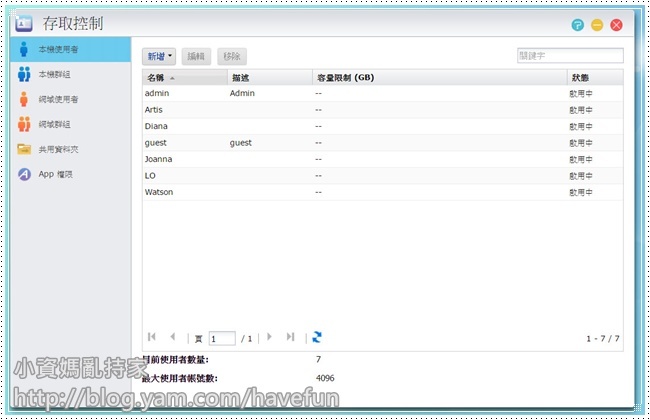This screenshot has width=650, height=420.
Task: Click the 編輯 button
Action: [197, 57]
